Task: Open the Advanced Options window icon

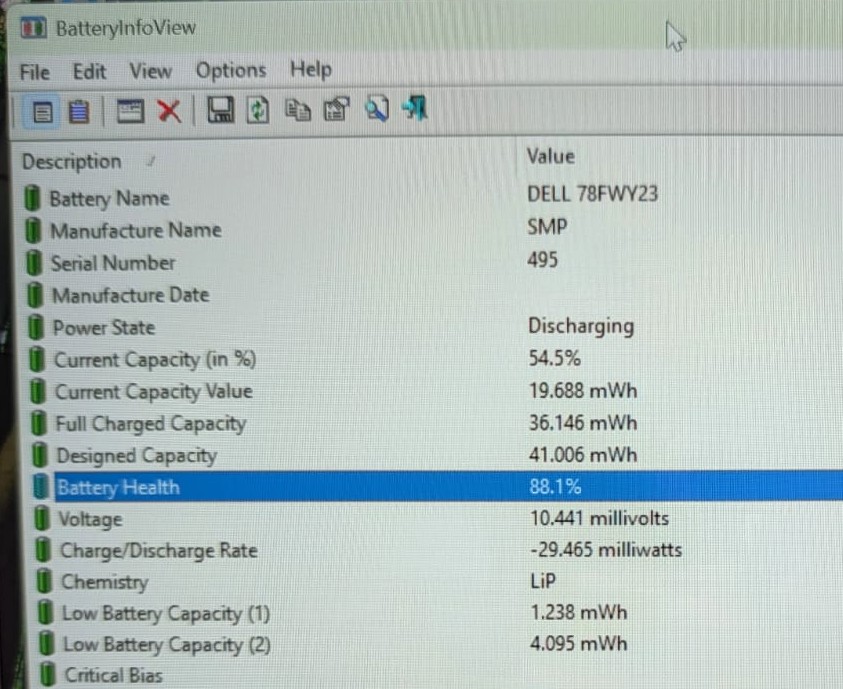Action: (130, 112)
